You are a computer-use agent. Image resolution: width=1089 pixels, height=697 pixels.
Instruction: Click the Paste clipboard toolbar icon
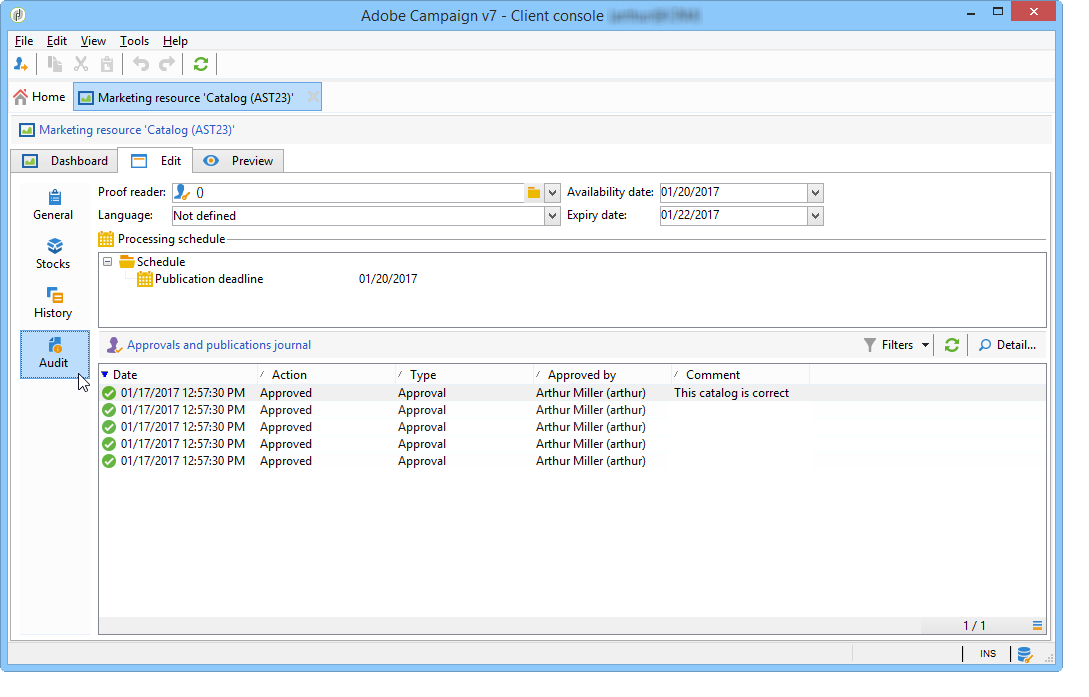coord(107,65)
